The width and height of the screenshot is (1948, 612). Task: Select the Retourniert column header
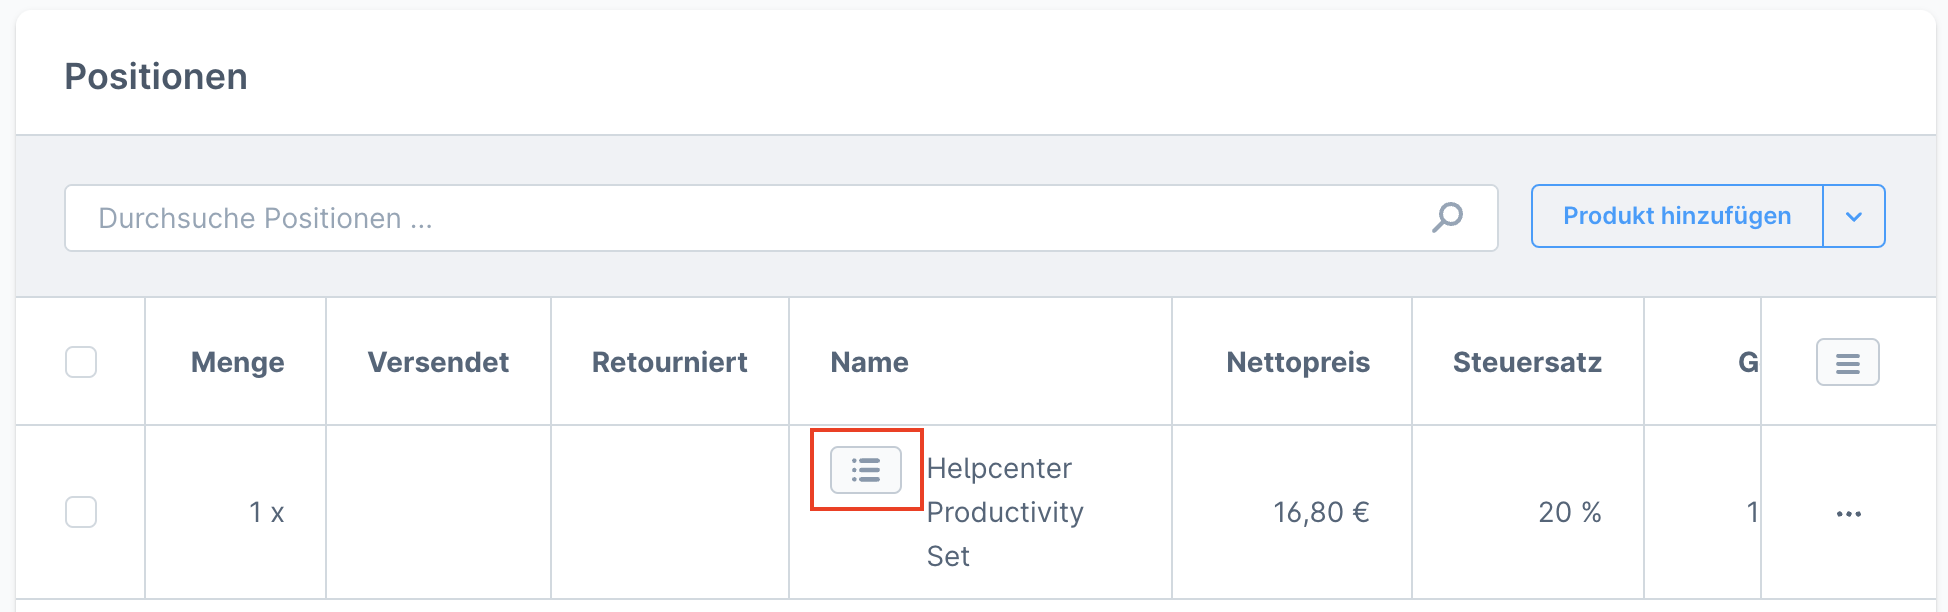point(669,362)
